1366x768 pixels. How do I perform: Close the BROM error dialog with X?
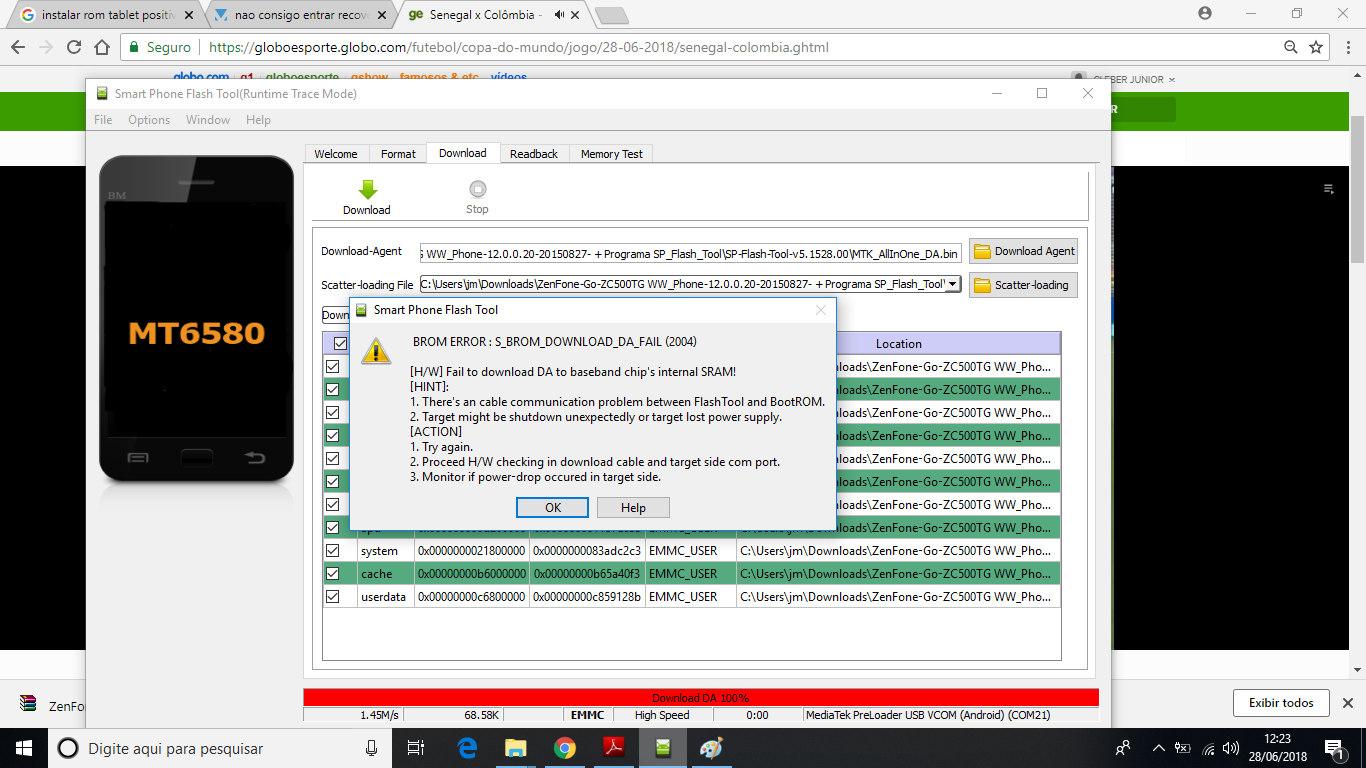click(x=821, y=310)
